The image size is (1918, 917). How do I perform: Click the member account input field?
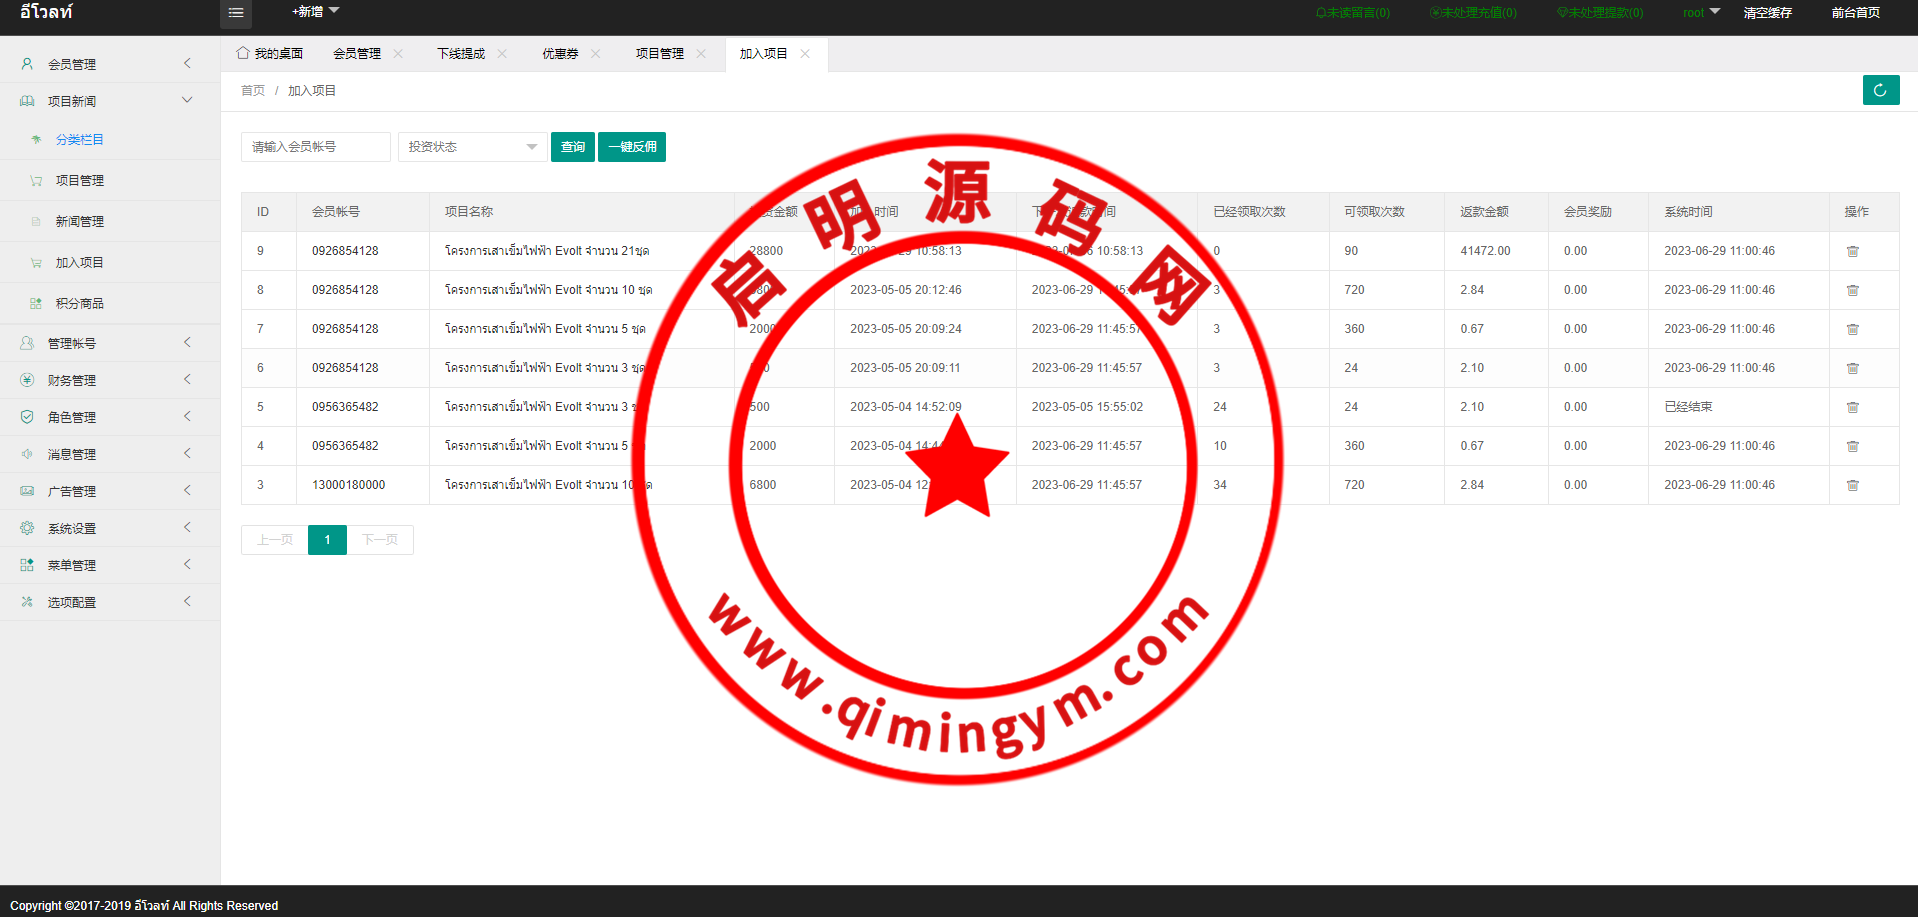click(315, 147)
